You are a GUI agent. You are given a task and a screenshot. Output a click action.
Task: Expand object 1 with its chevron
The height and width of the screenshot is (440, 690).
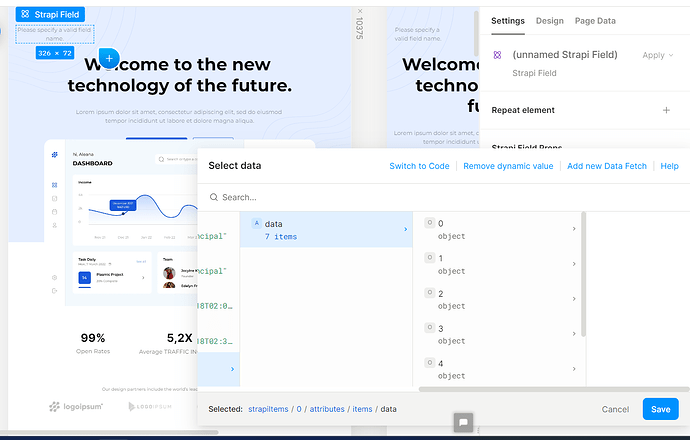(x=574, y=264)
